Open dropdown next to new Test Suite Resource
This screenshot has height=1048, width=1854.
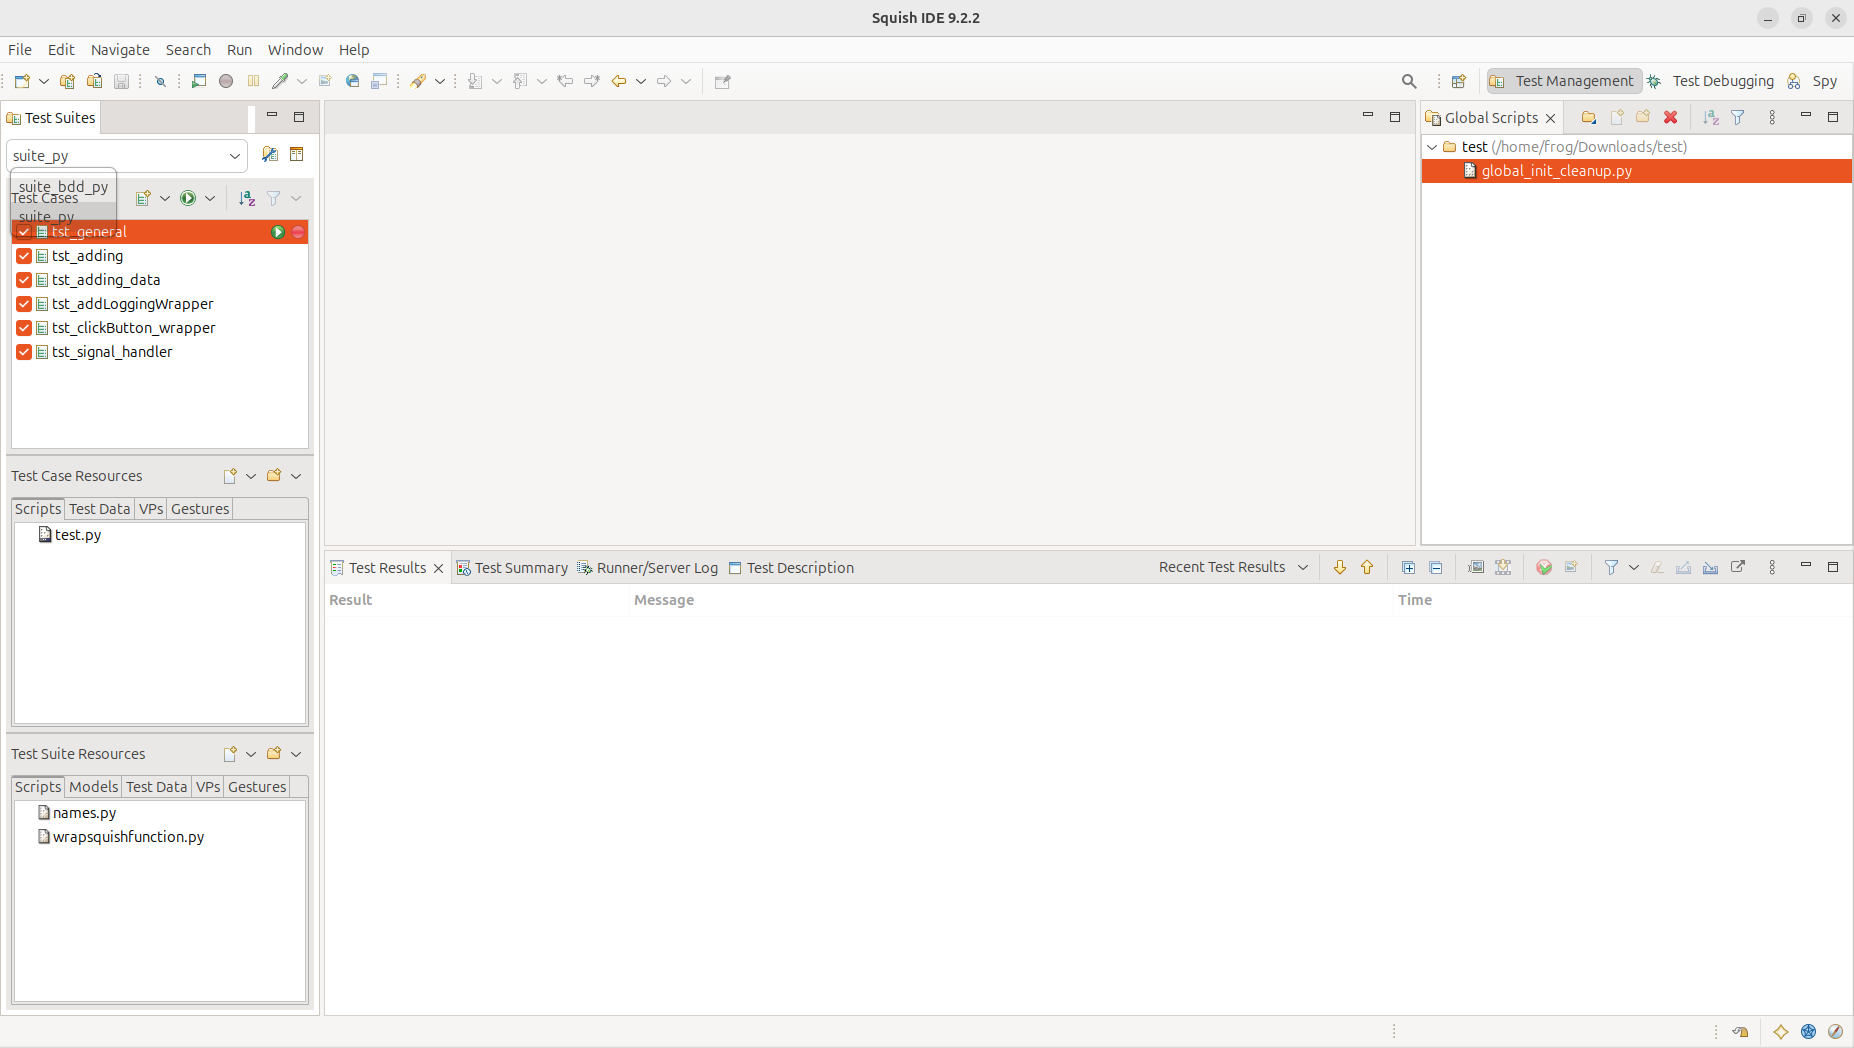pos(251,754)
